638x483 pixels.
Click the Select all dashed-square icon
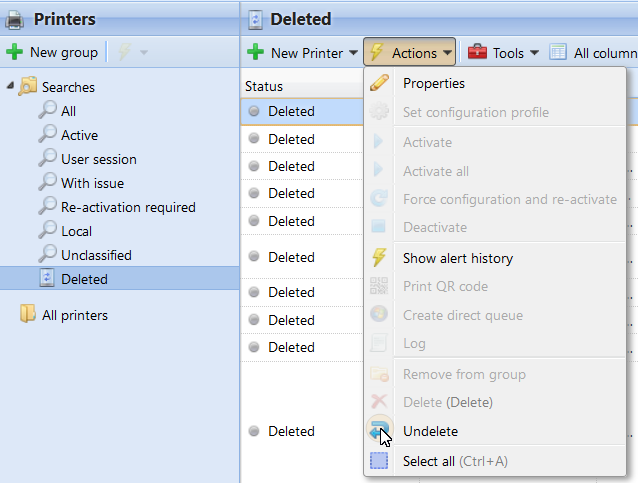[379, 461]
